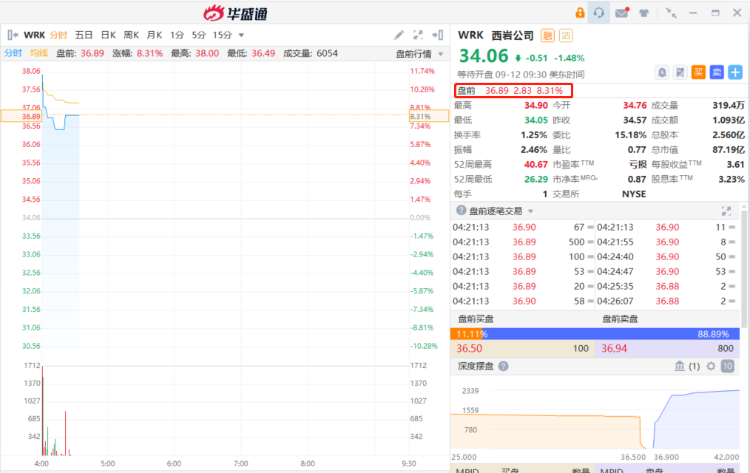
Task: Toggle the 均线 moving average line
Action: coord(38,53)
